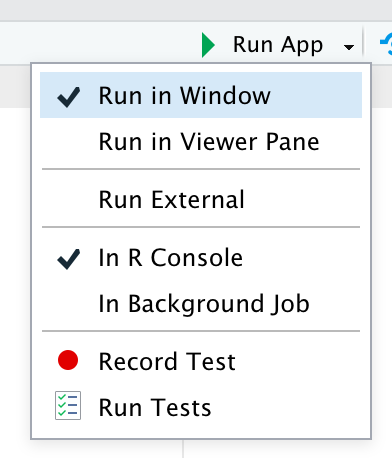392x458 pixels.
Task: Click the green Run App play icon
Action: tap(208, 45)
